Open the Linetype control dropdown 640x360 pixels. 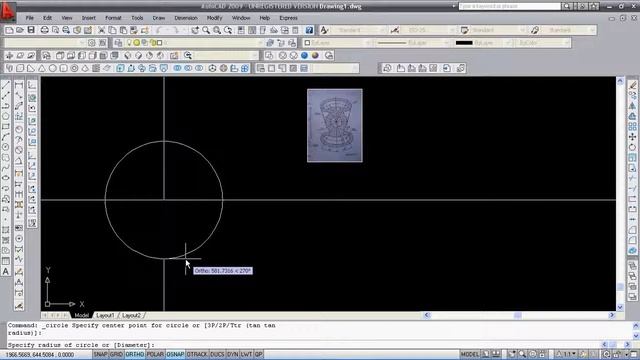point(412,43)
